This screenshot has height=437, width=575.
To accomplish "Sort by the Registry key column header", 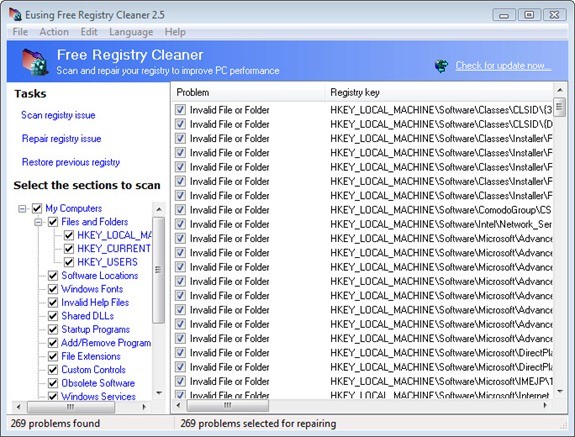I will (x=439, y=92).
